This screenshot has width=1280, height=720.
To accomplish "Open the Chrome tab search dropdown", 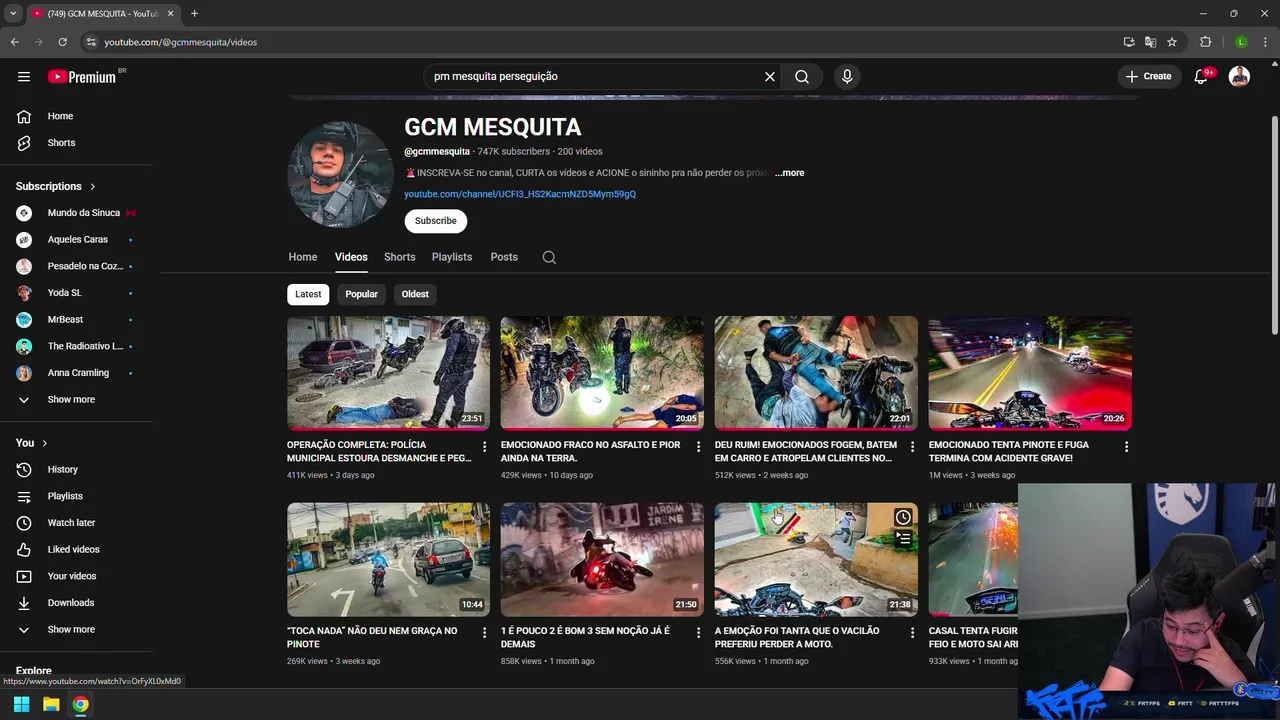I will coord(12,13).
